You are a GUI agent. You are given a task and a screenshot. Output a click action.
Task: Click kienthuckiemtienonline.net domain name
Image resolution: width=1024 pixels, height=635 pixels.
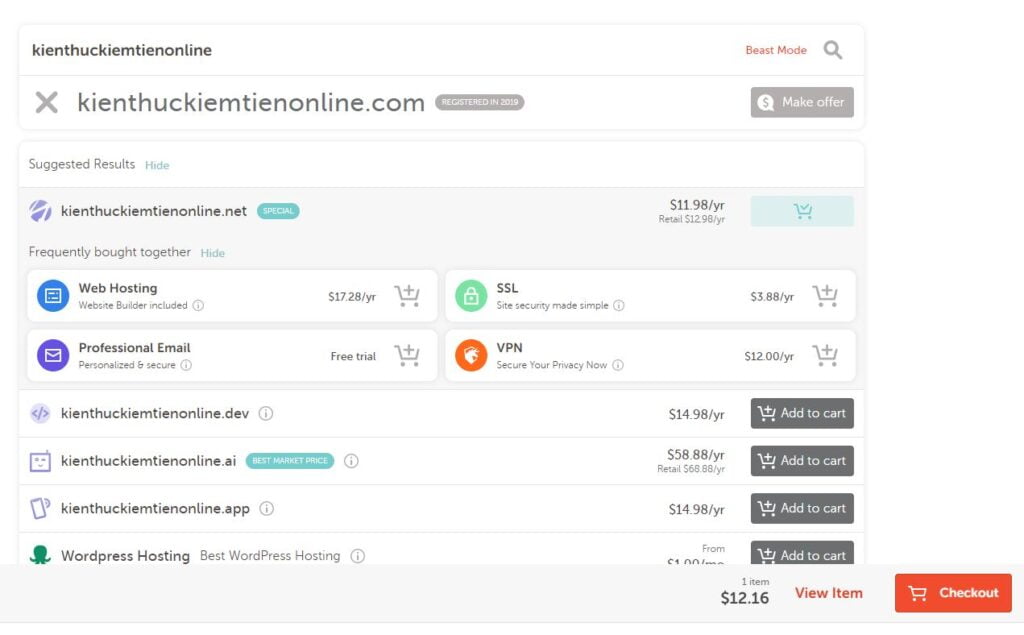pos(153,211)
